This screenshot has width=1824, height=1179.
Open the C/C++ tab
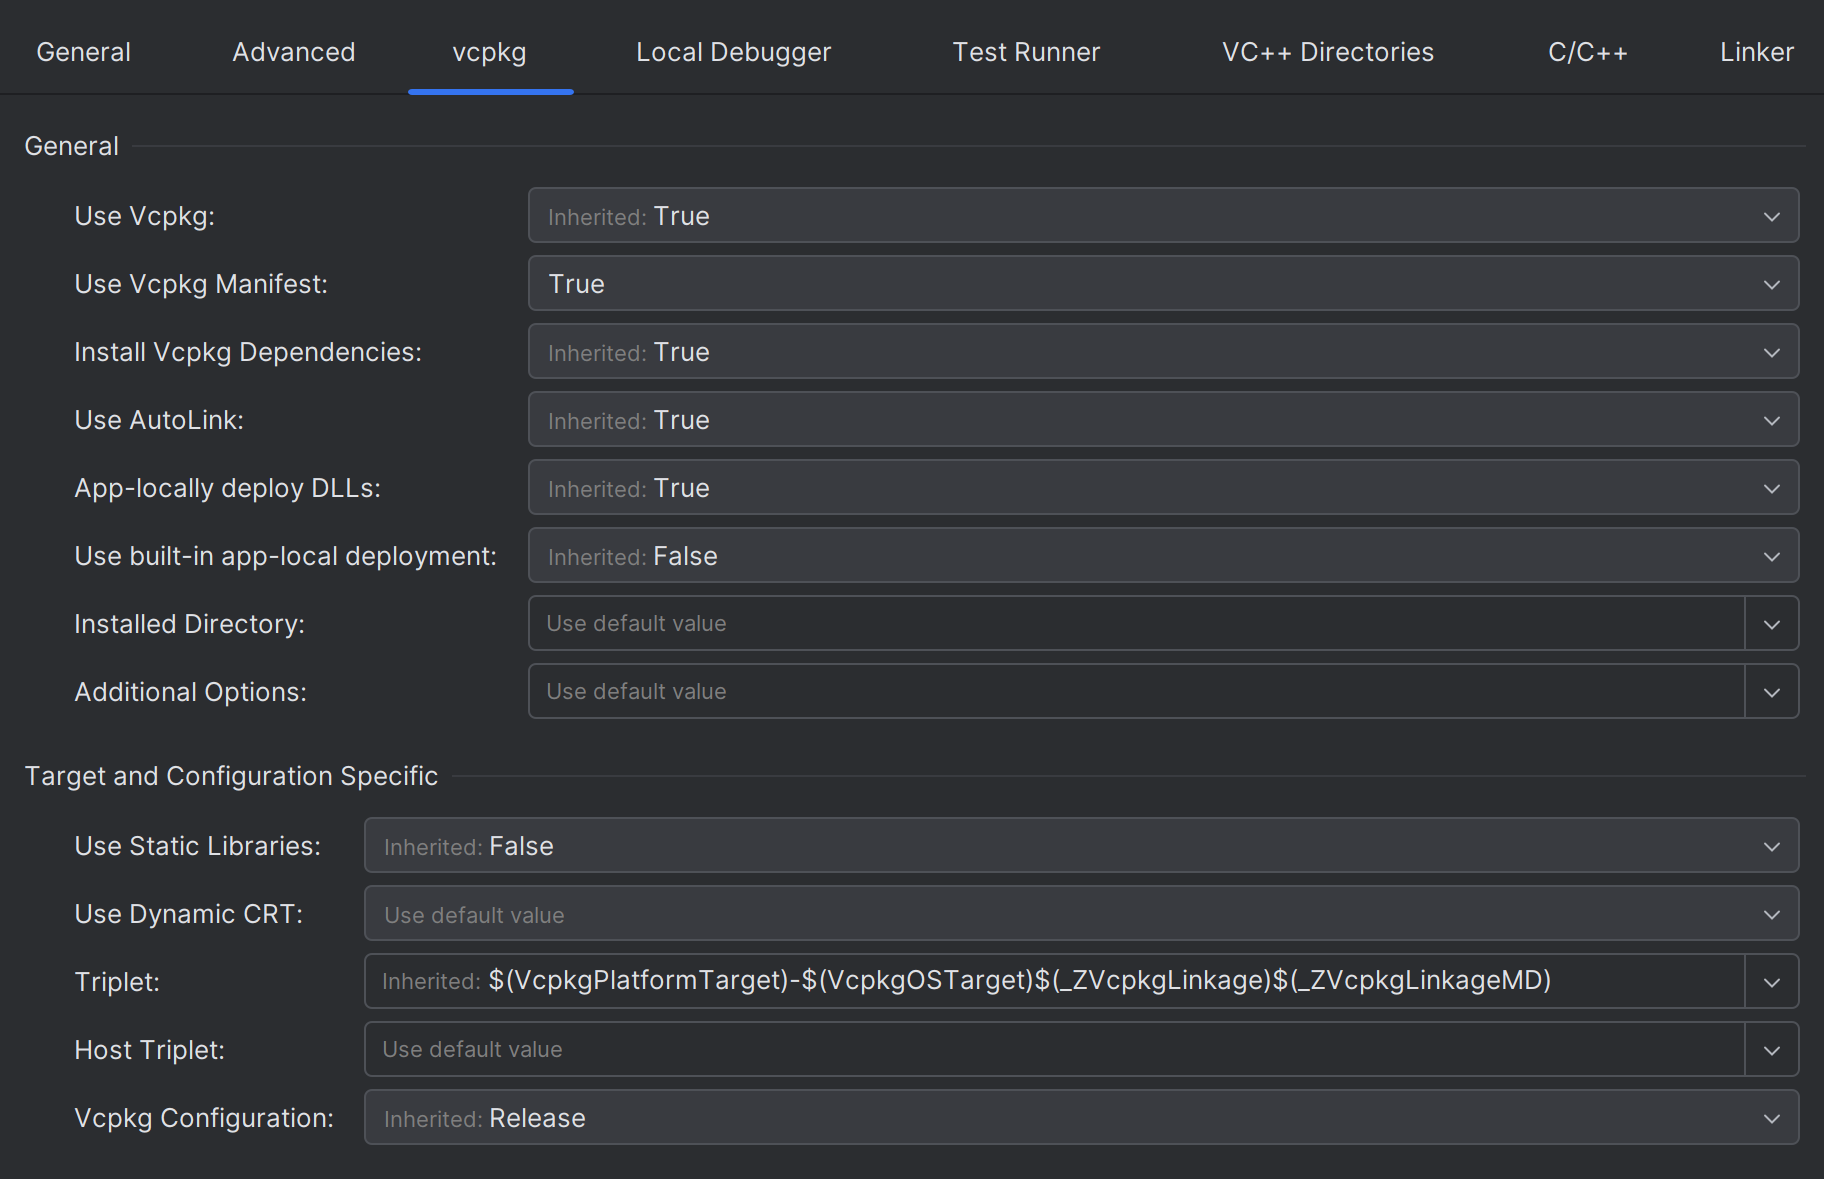point(1588,52)
